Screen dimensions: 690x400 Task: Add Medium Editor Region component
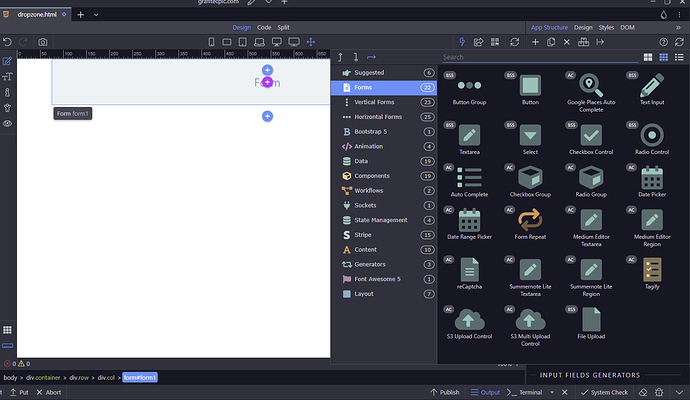click(652, 228)
